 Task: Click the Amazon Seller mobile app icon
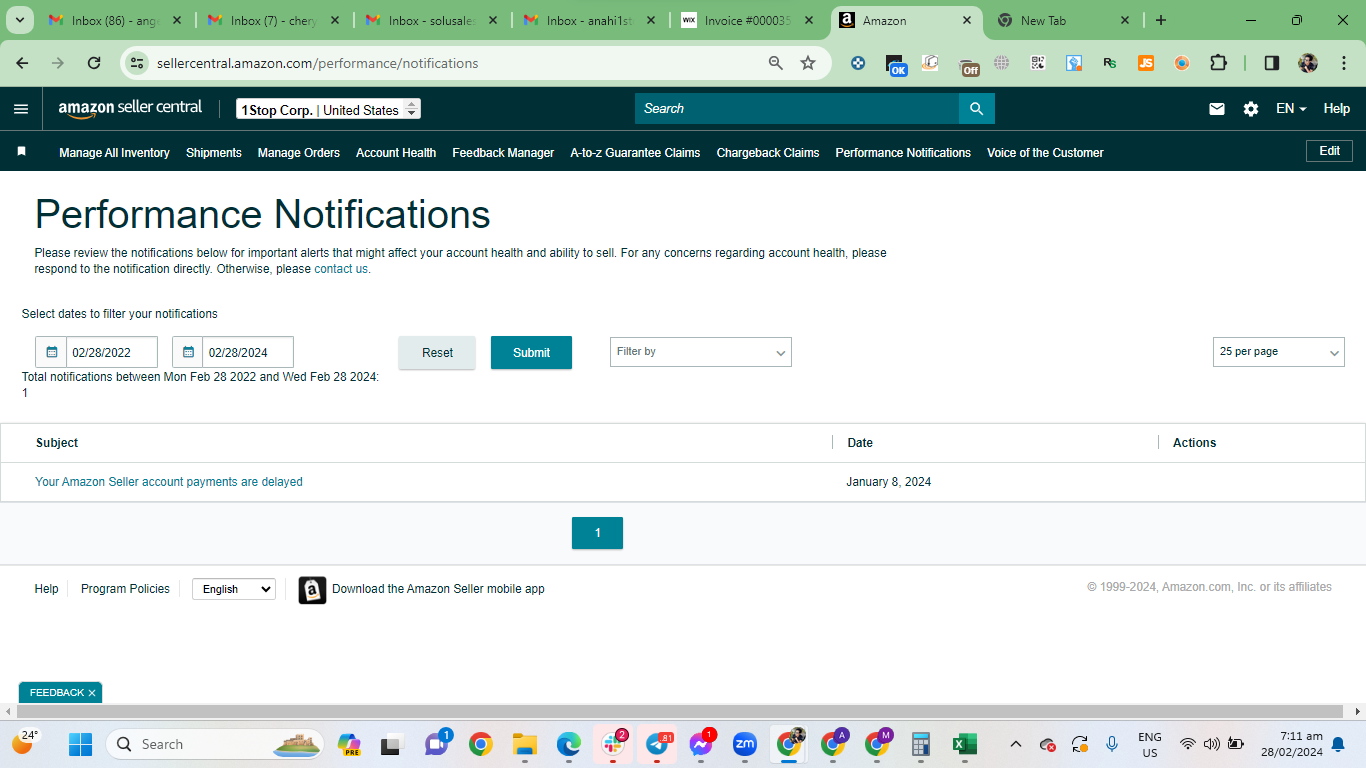click(312, 590)
